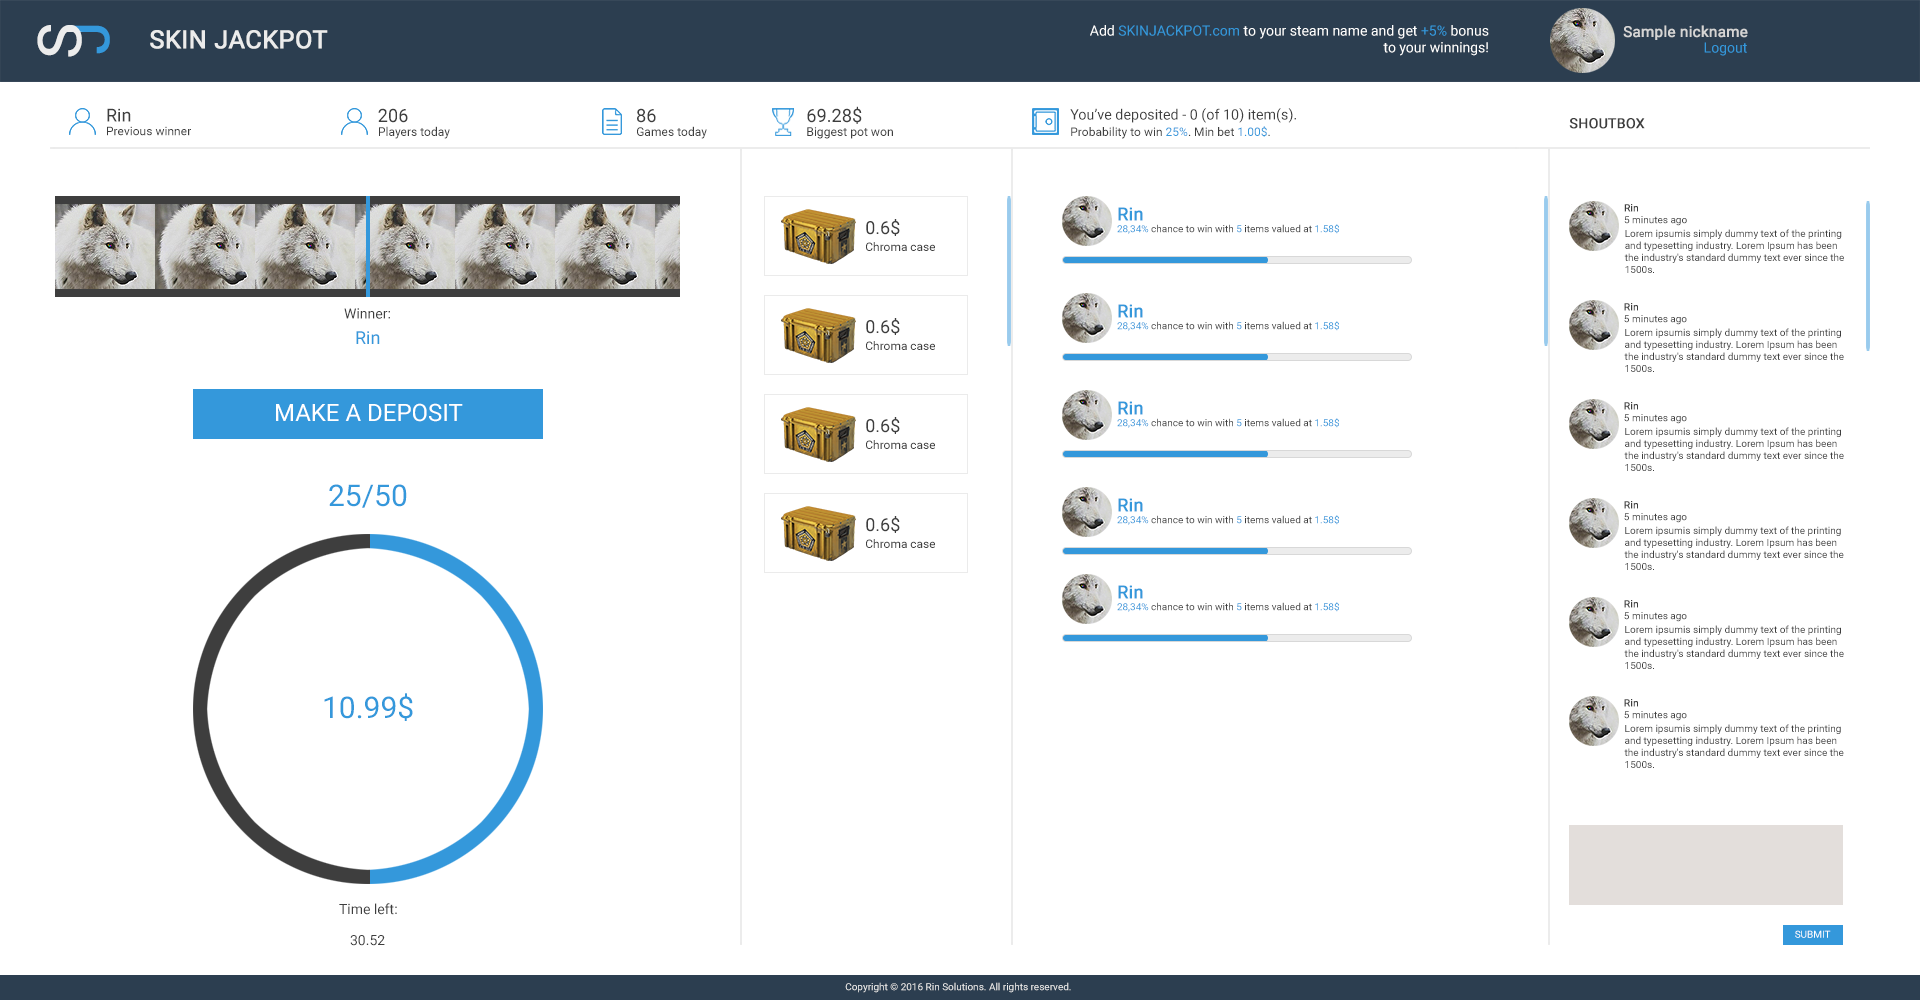Click the items list scrollbar

1009,271
